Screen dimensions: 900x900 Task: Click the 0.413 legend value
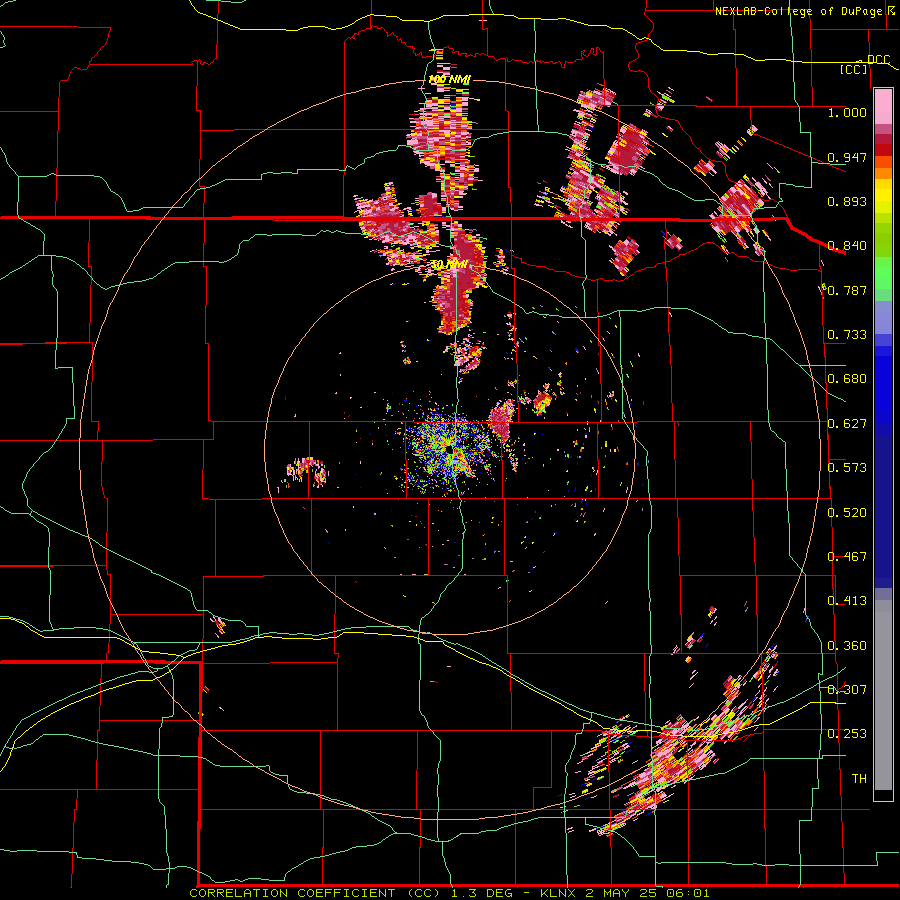coord(847,601)
